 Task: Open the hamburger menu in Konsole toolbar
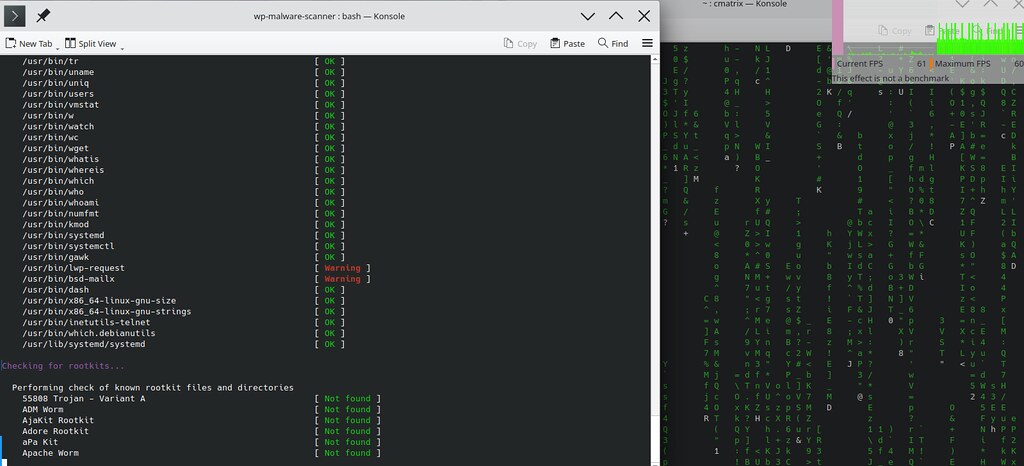pos(647,44)
